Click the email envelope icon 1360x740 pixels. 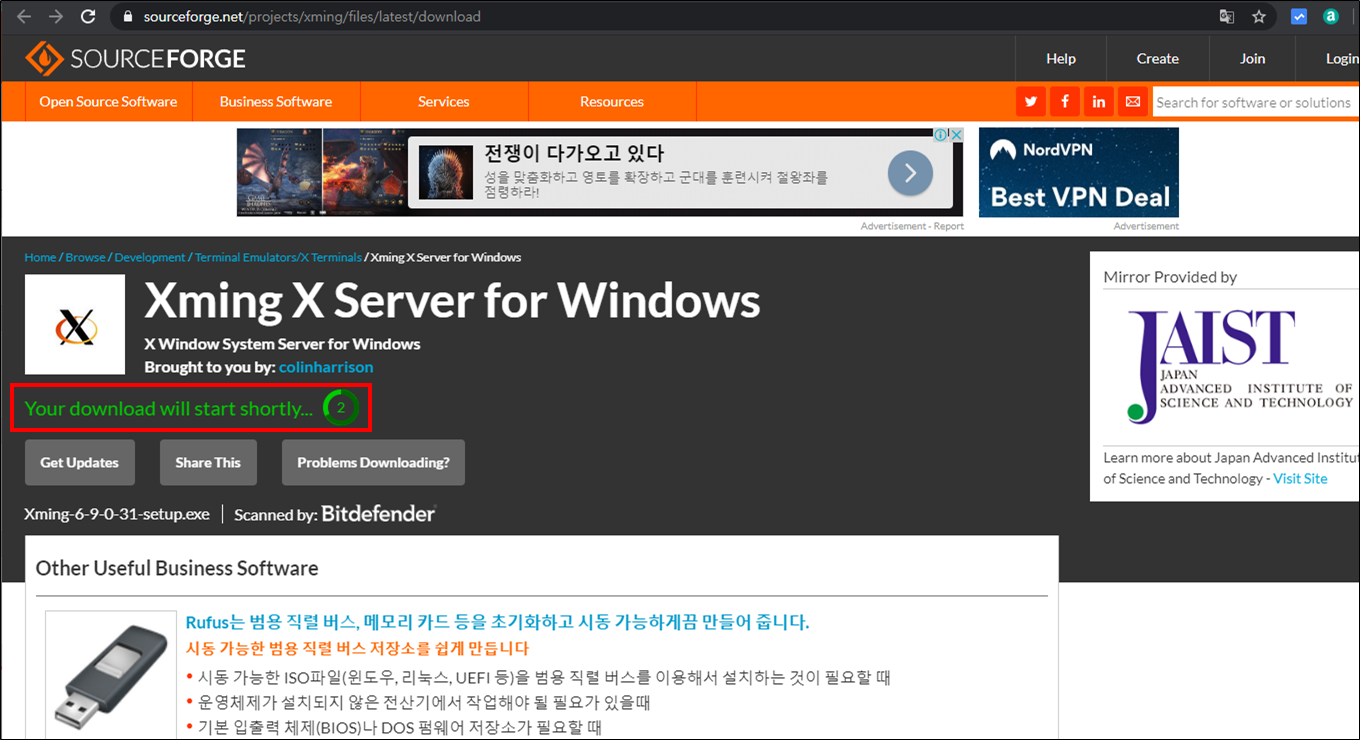coord(1133,102)
